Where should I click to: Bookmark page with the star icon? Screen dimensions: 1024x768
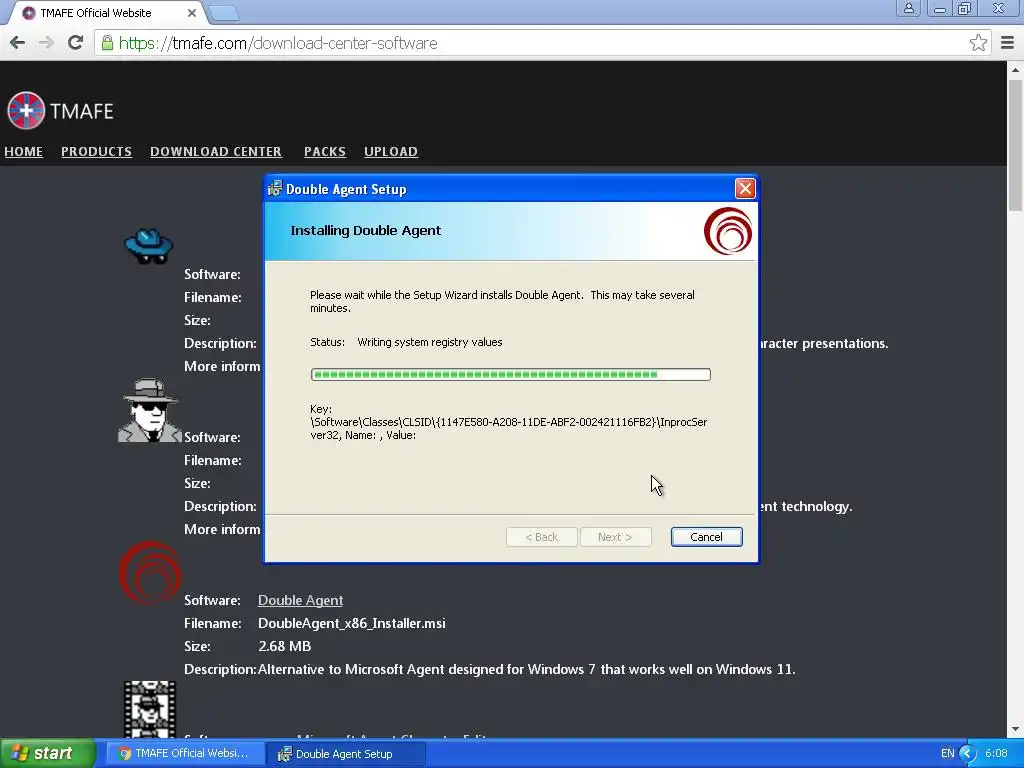(x=978, y=43)
